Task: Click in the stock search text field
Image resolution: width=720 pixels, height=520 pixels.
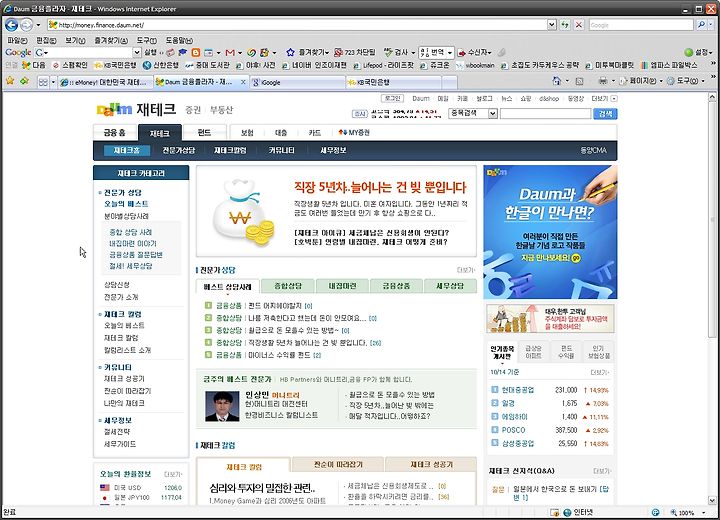Action: pyautogui.click(x=545, y=113)
